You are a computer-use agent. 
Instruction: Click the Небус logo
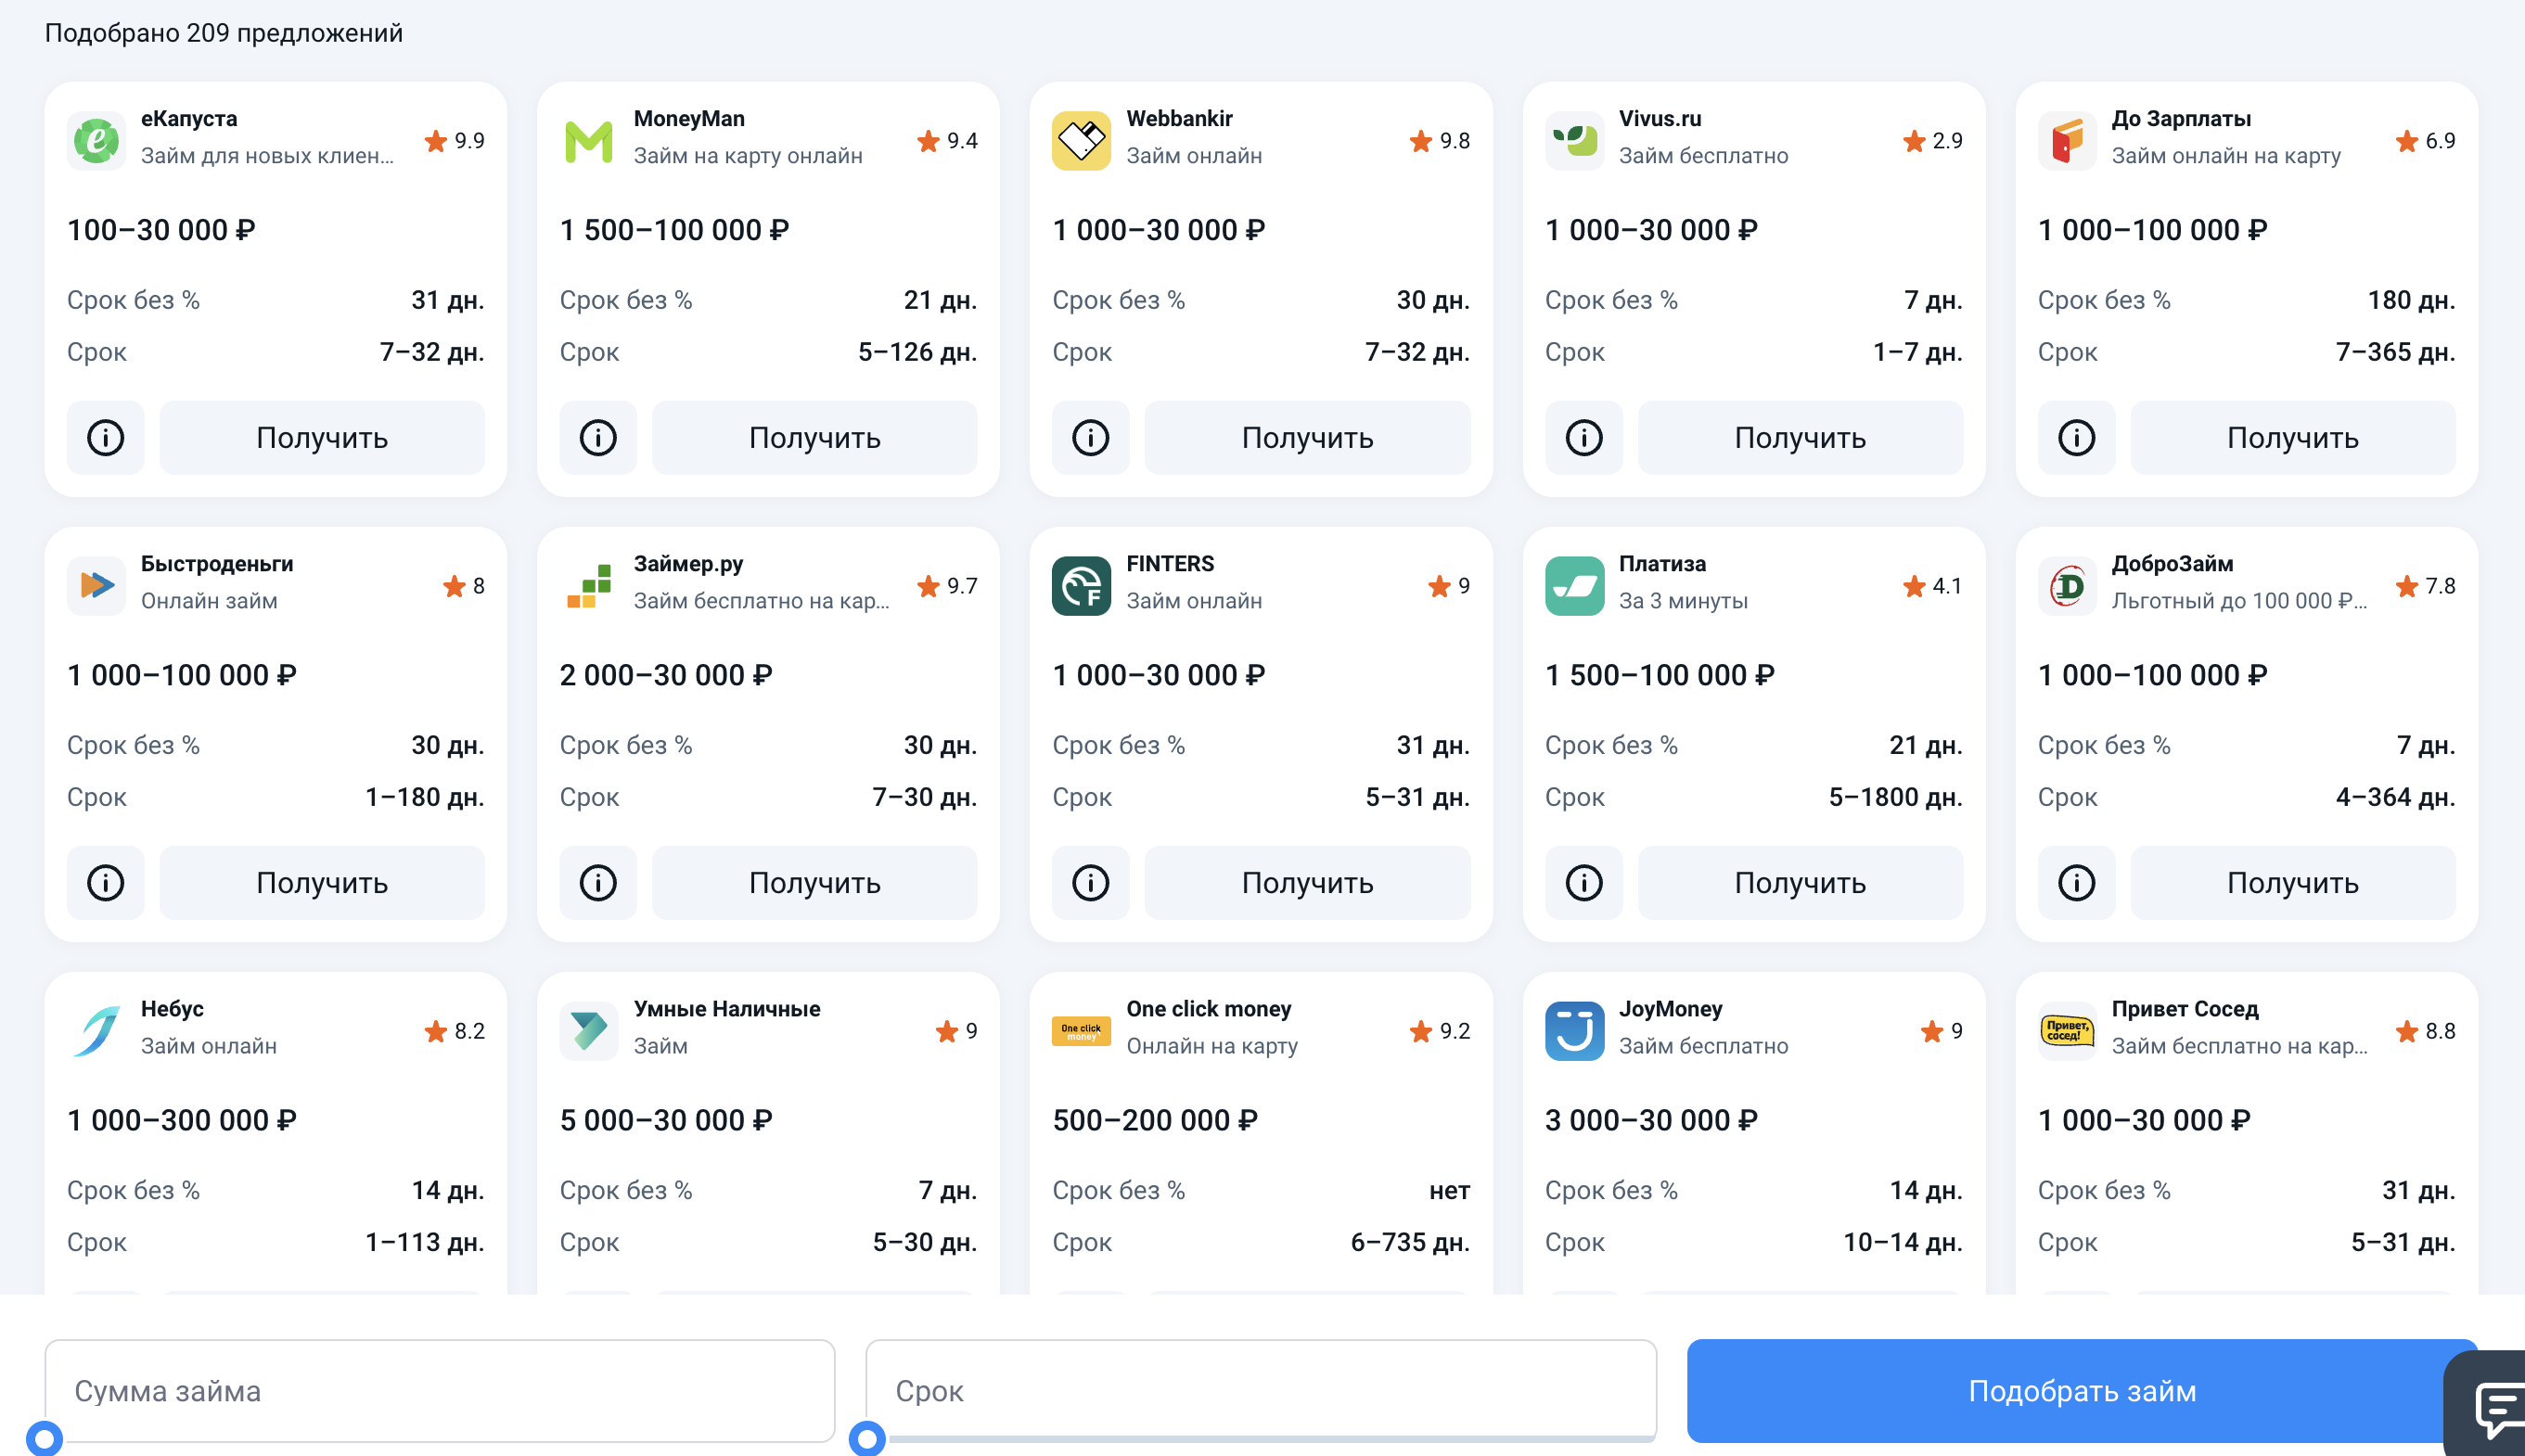click(x=96, y=1030)
